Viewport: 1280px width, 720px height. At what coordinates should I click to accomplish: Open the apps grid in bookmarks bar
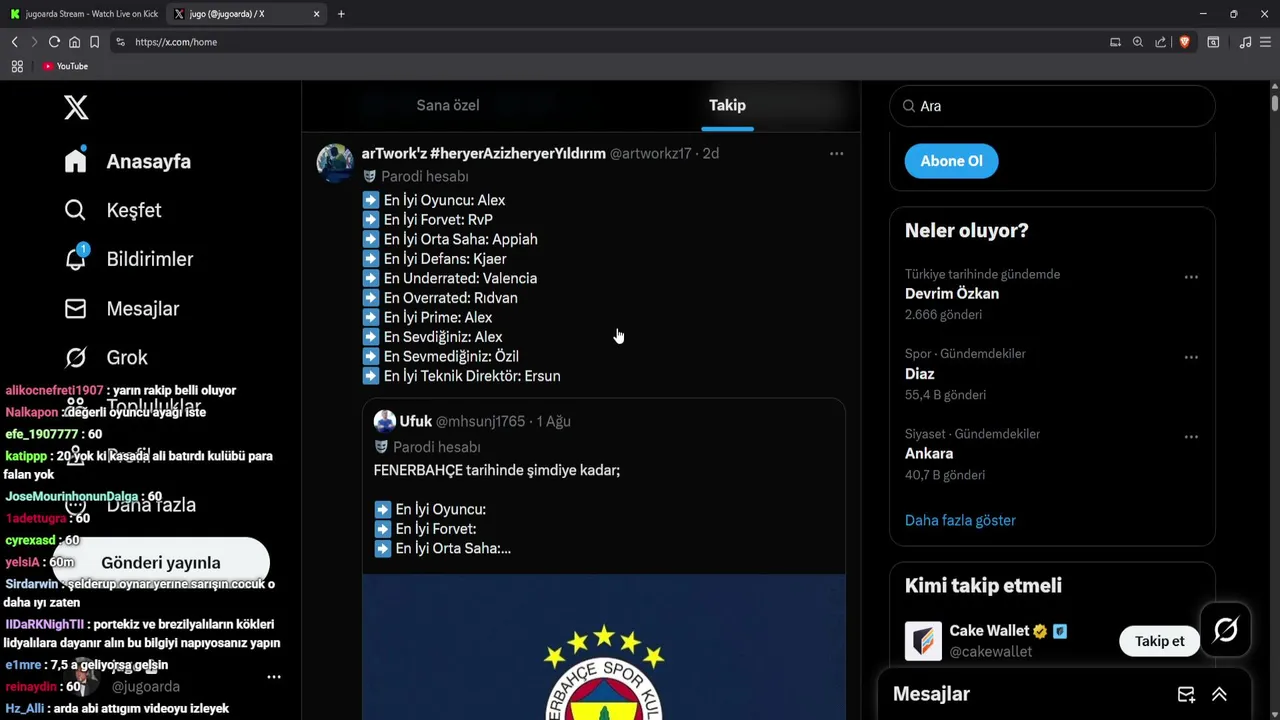coord(17,66)
